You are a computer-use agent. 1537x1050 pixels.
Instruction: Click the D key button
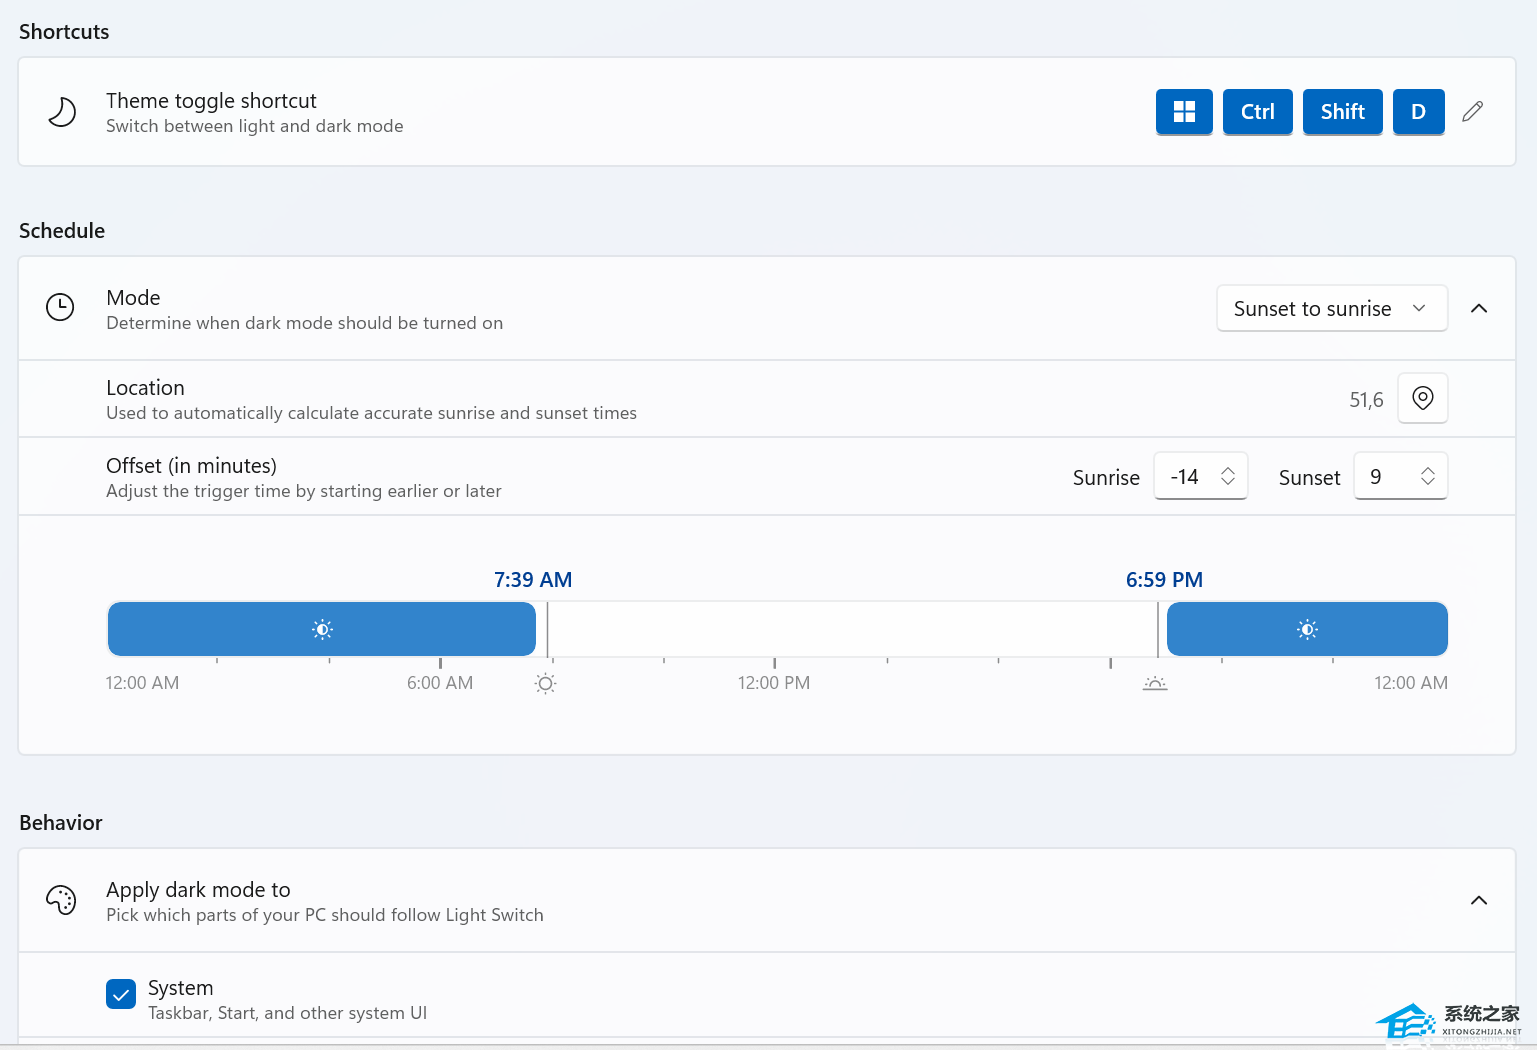click(x=1418, y=112)
